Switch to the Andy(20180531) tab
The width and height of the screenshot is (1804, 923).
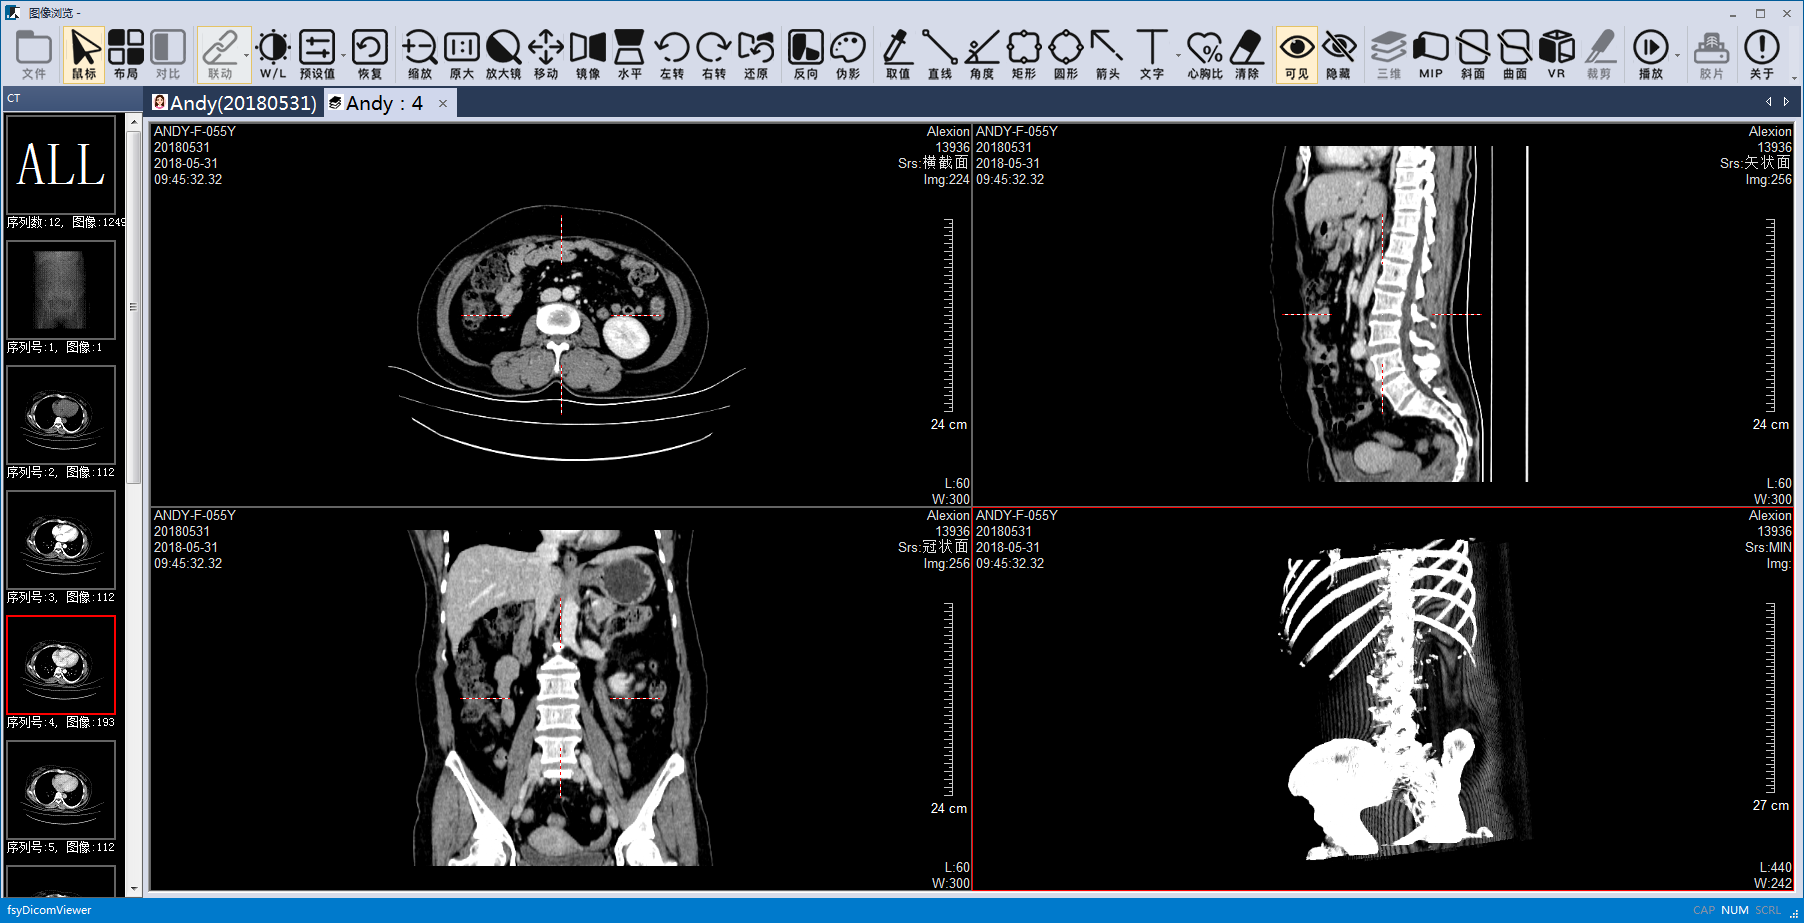tap(235, 103)
